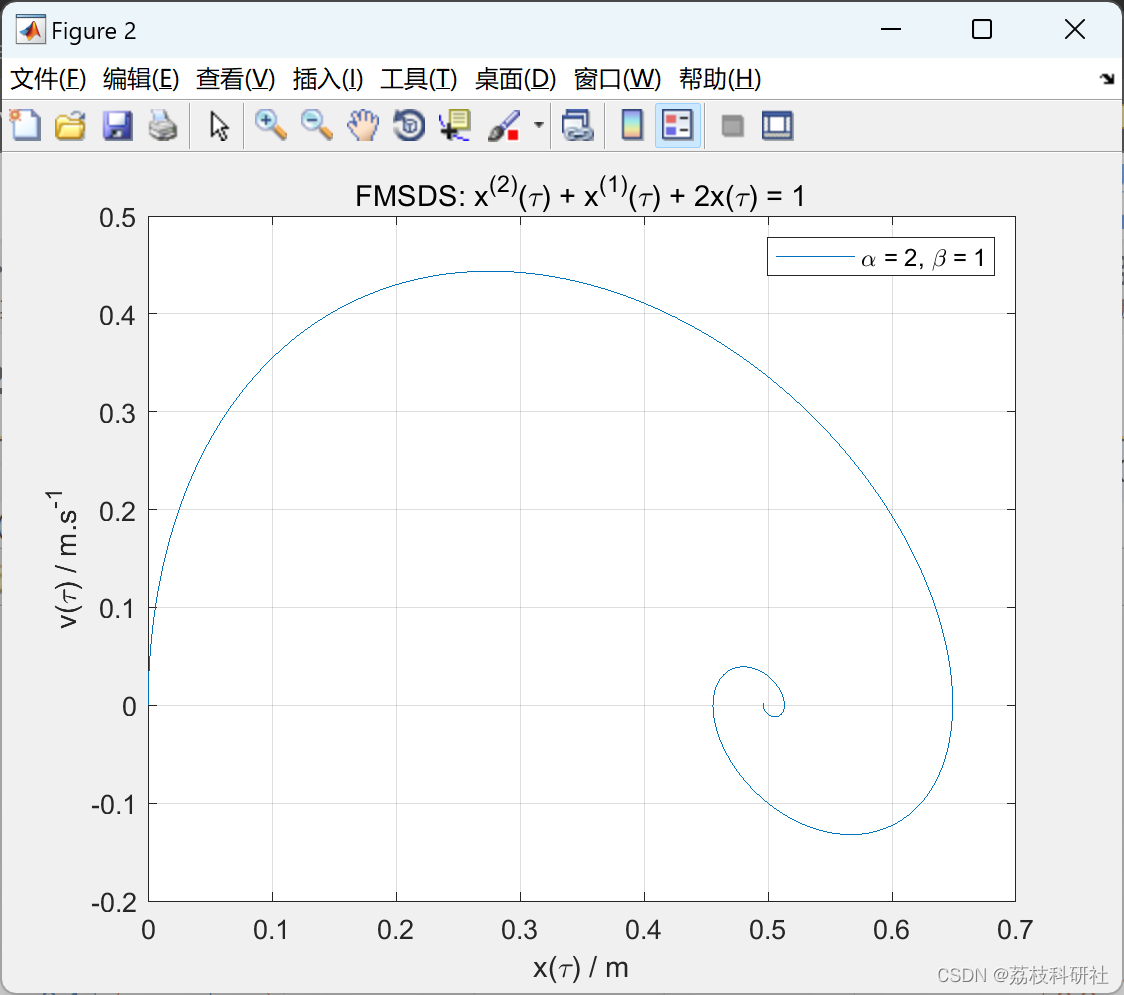Open the 桌面(D) menu
The height and width of the screenshot is (995, 1124).
click(x=515, y=79)
